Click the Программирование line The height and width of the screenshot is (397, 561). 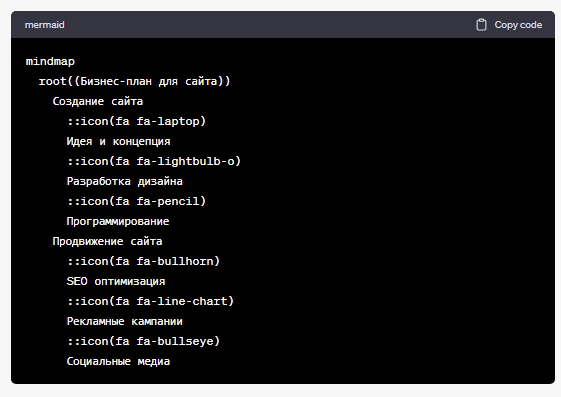118,221
